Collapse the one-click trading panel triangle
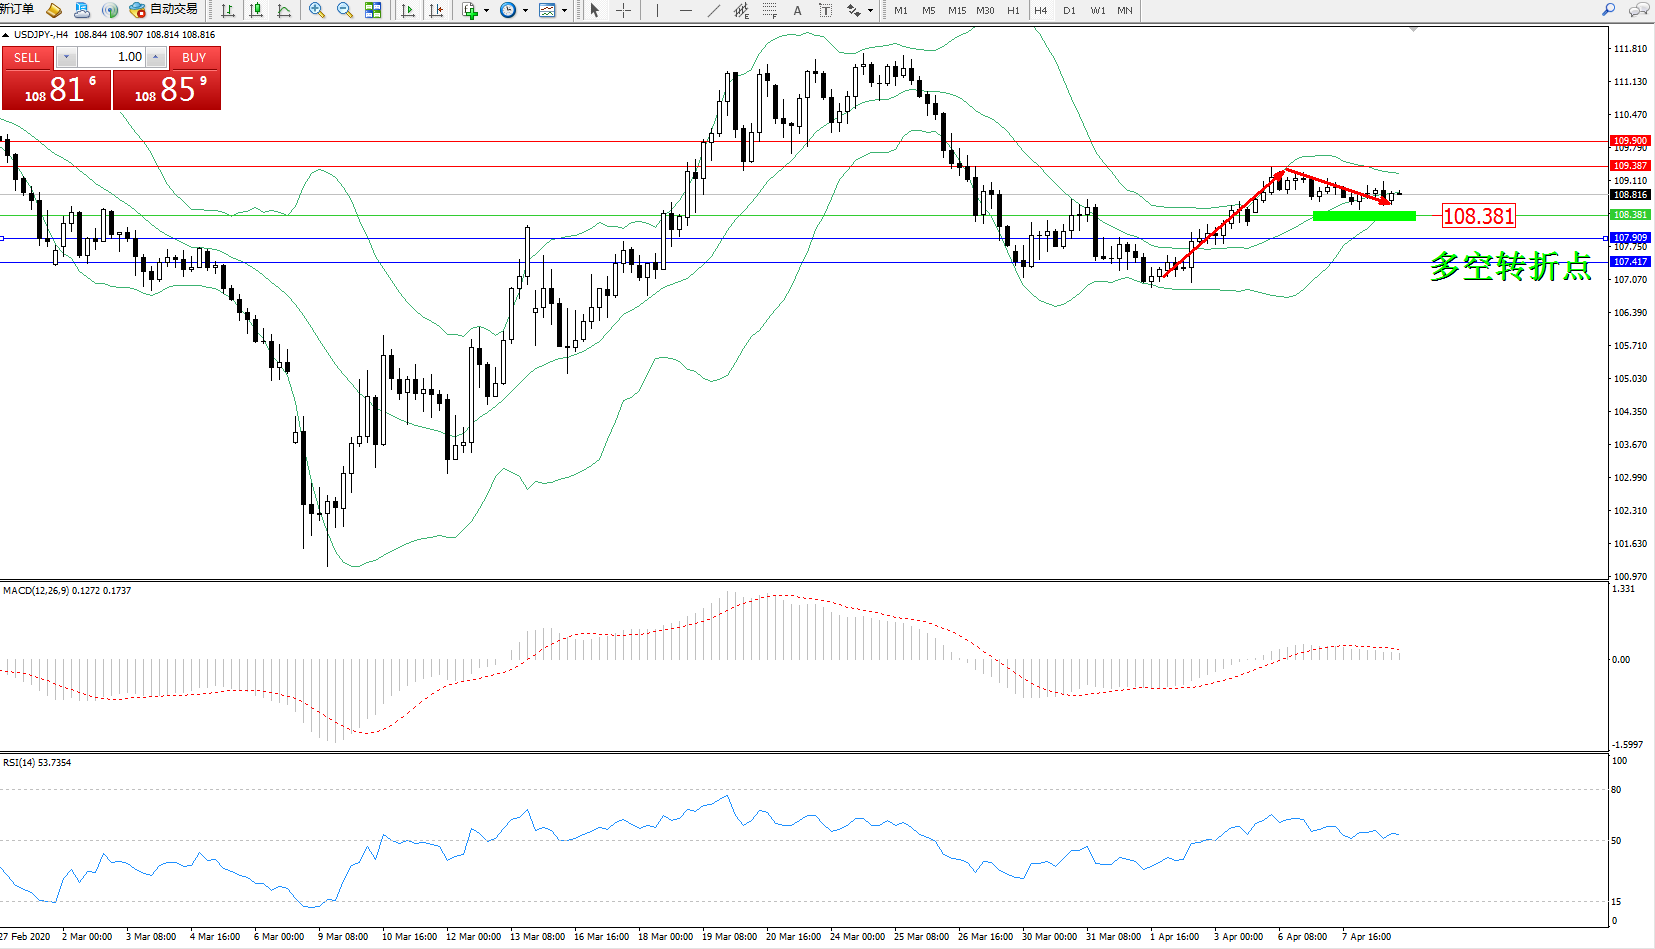The image size is (1655, 949). (6, 35)
